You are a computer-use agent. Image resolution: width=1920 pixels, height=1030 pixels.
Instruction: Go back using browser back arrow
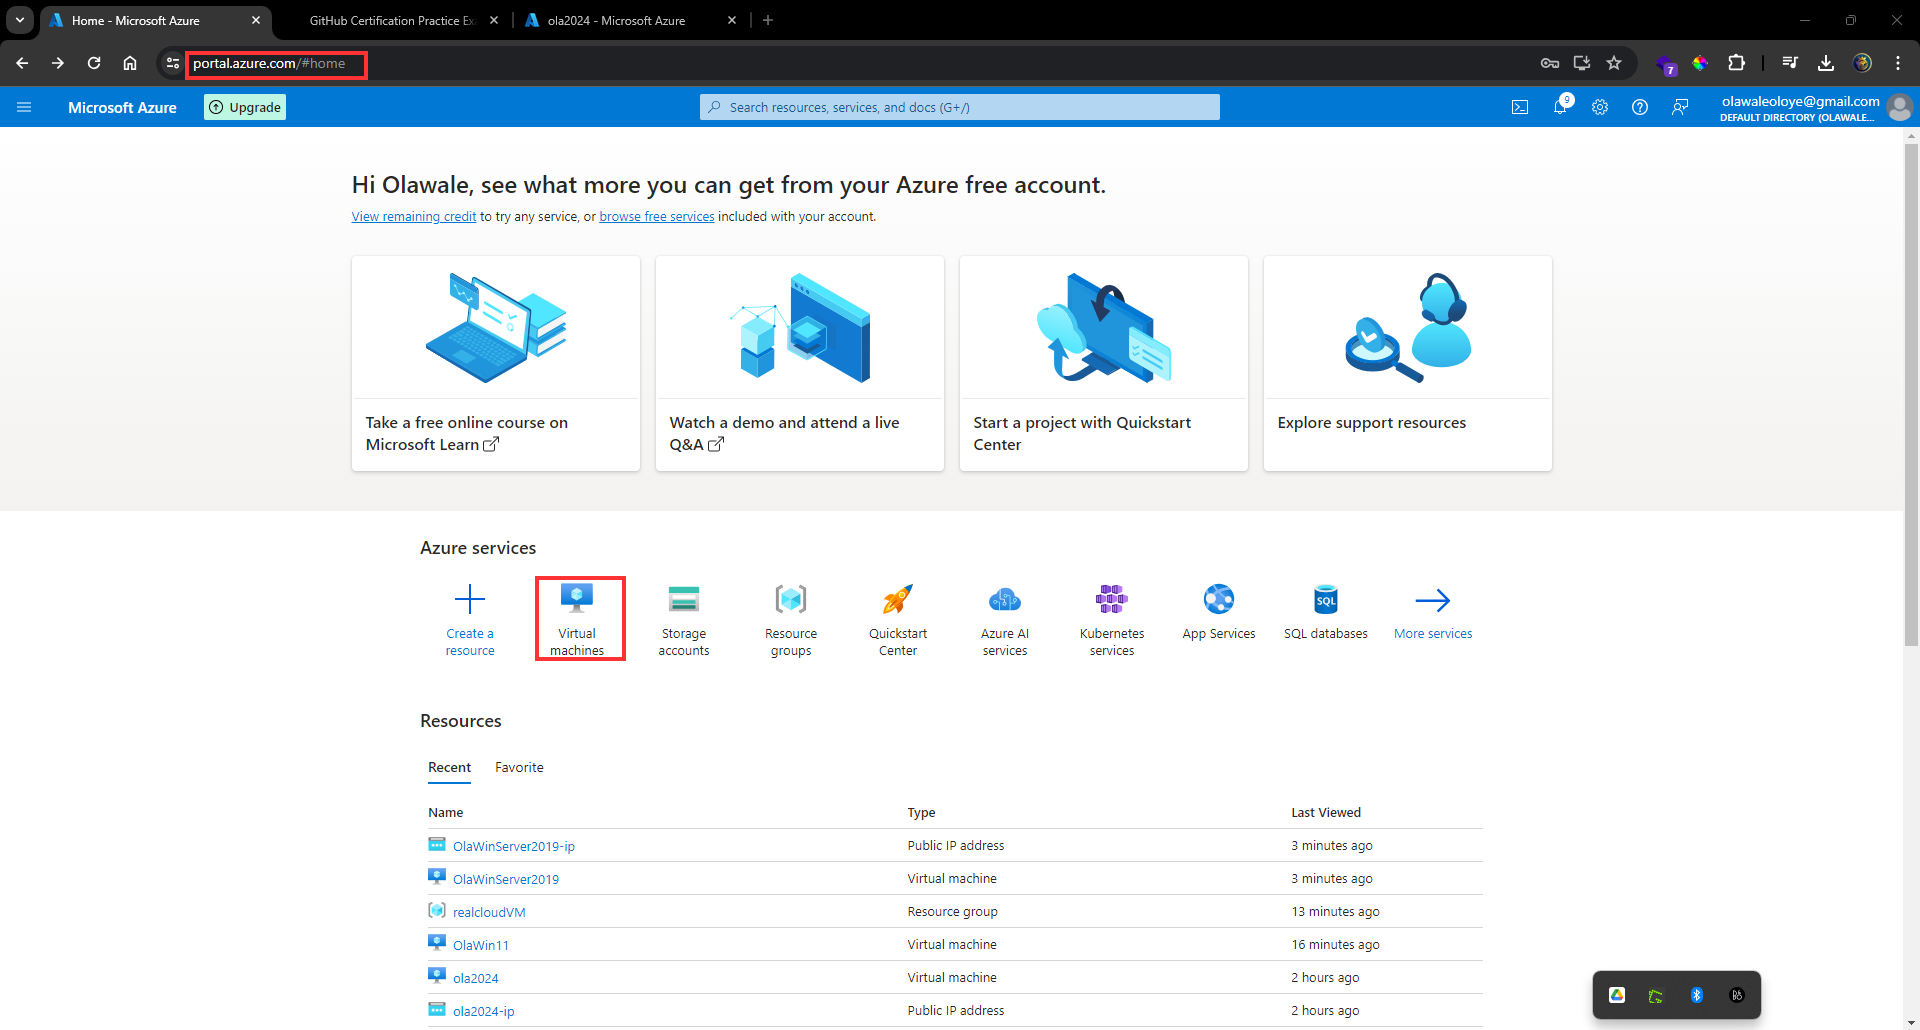(x=22, y=63)
